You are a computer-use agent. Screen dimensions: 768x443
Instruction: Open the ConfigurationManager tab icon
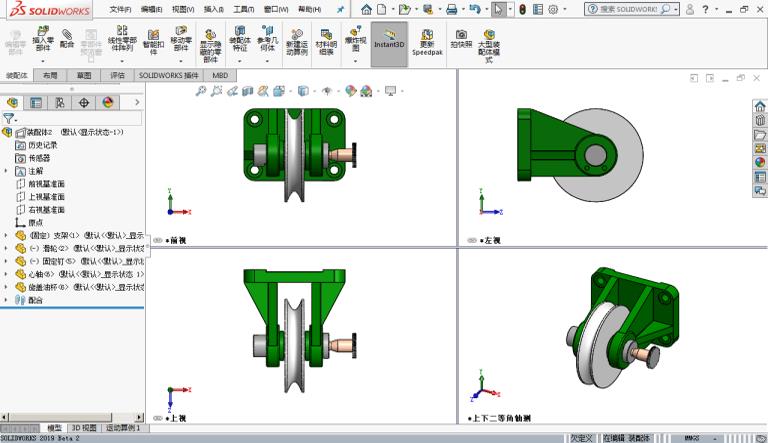click(60, 102)
